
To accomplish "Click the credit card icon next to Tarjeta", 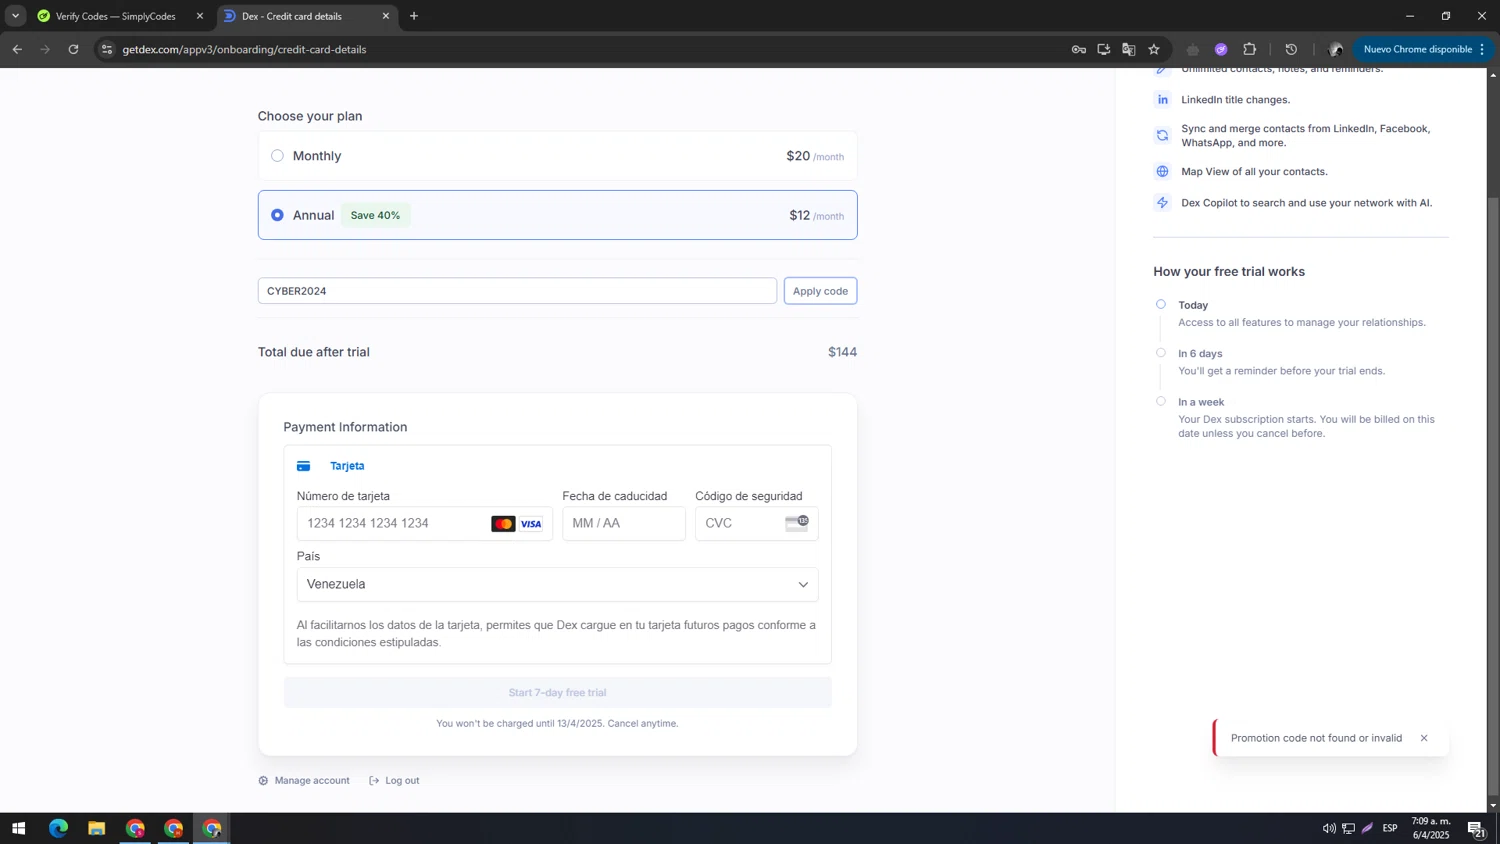I will [x=303, y=466].
